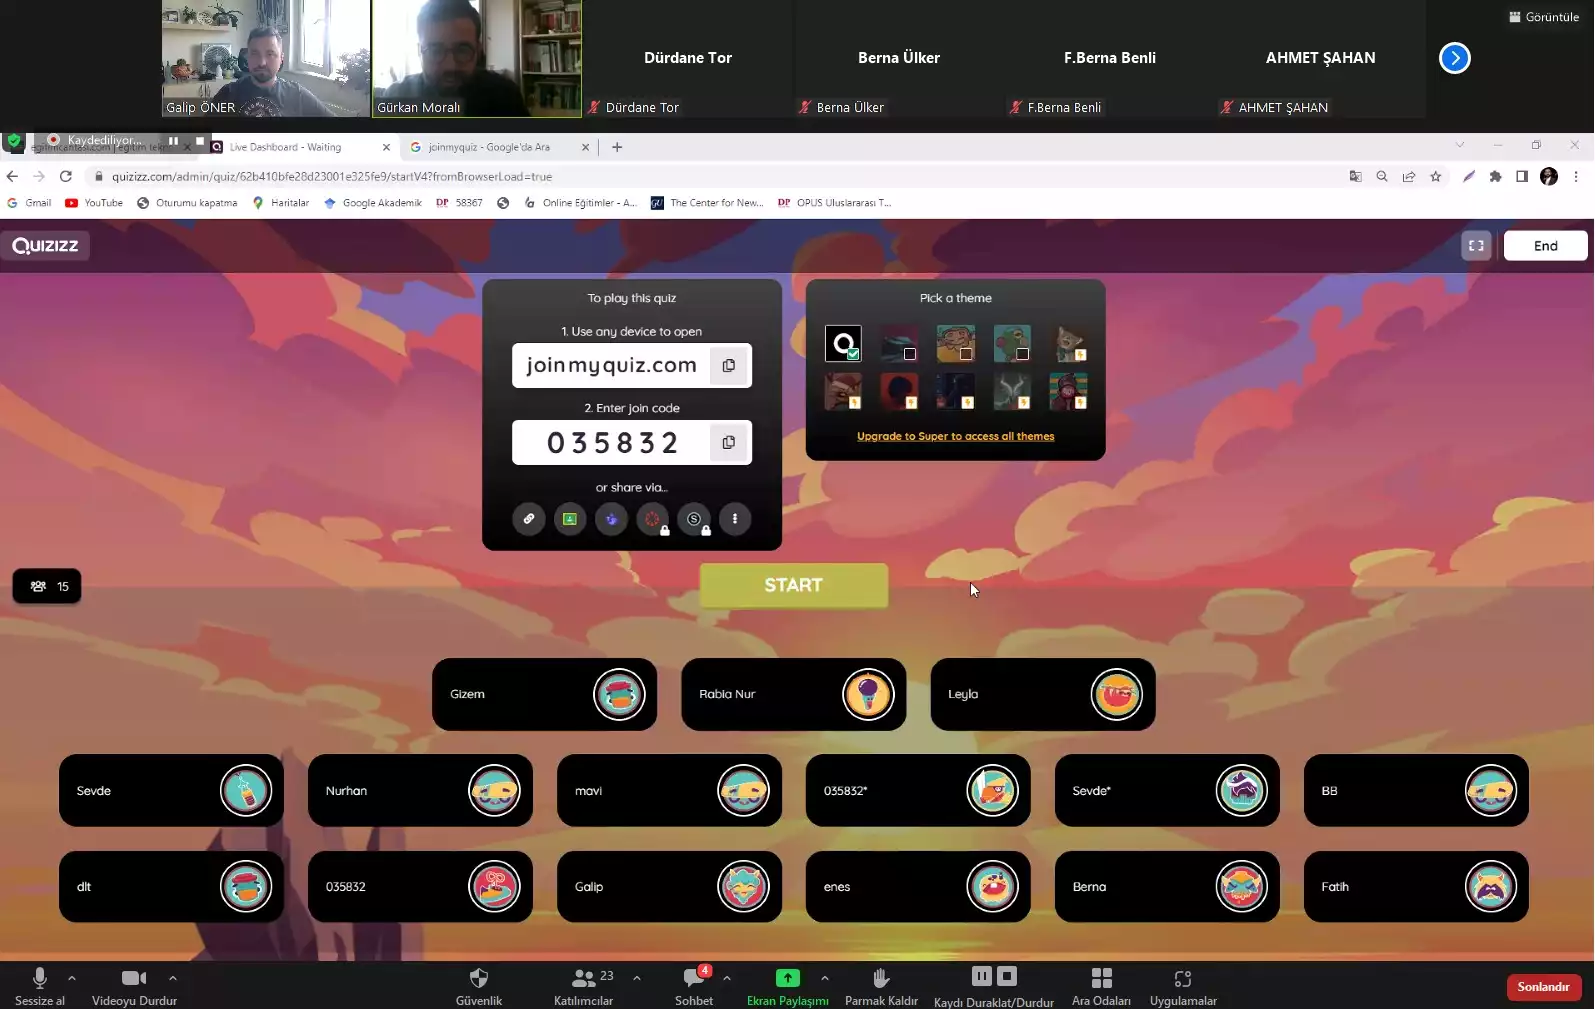Share via Microsoft Teams icon
Viewport: 1595px width, 1009px height.
pyautogui.click(x=611, y=519)
